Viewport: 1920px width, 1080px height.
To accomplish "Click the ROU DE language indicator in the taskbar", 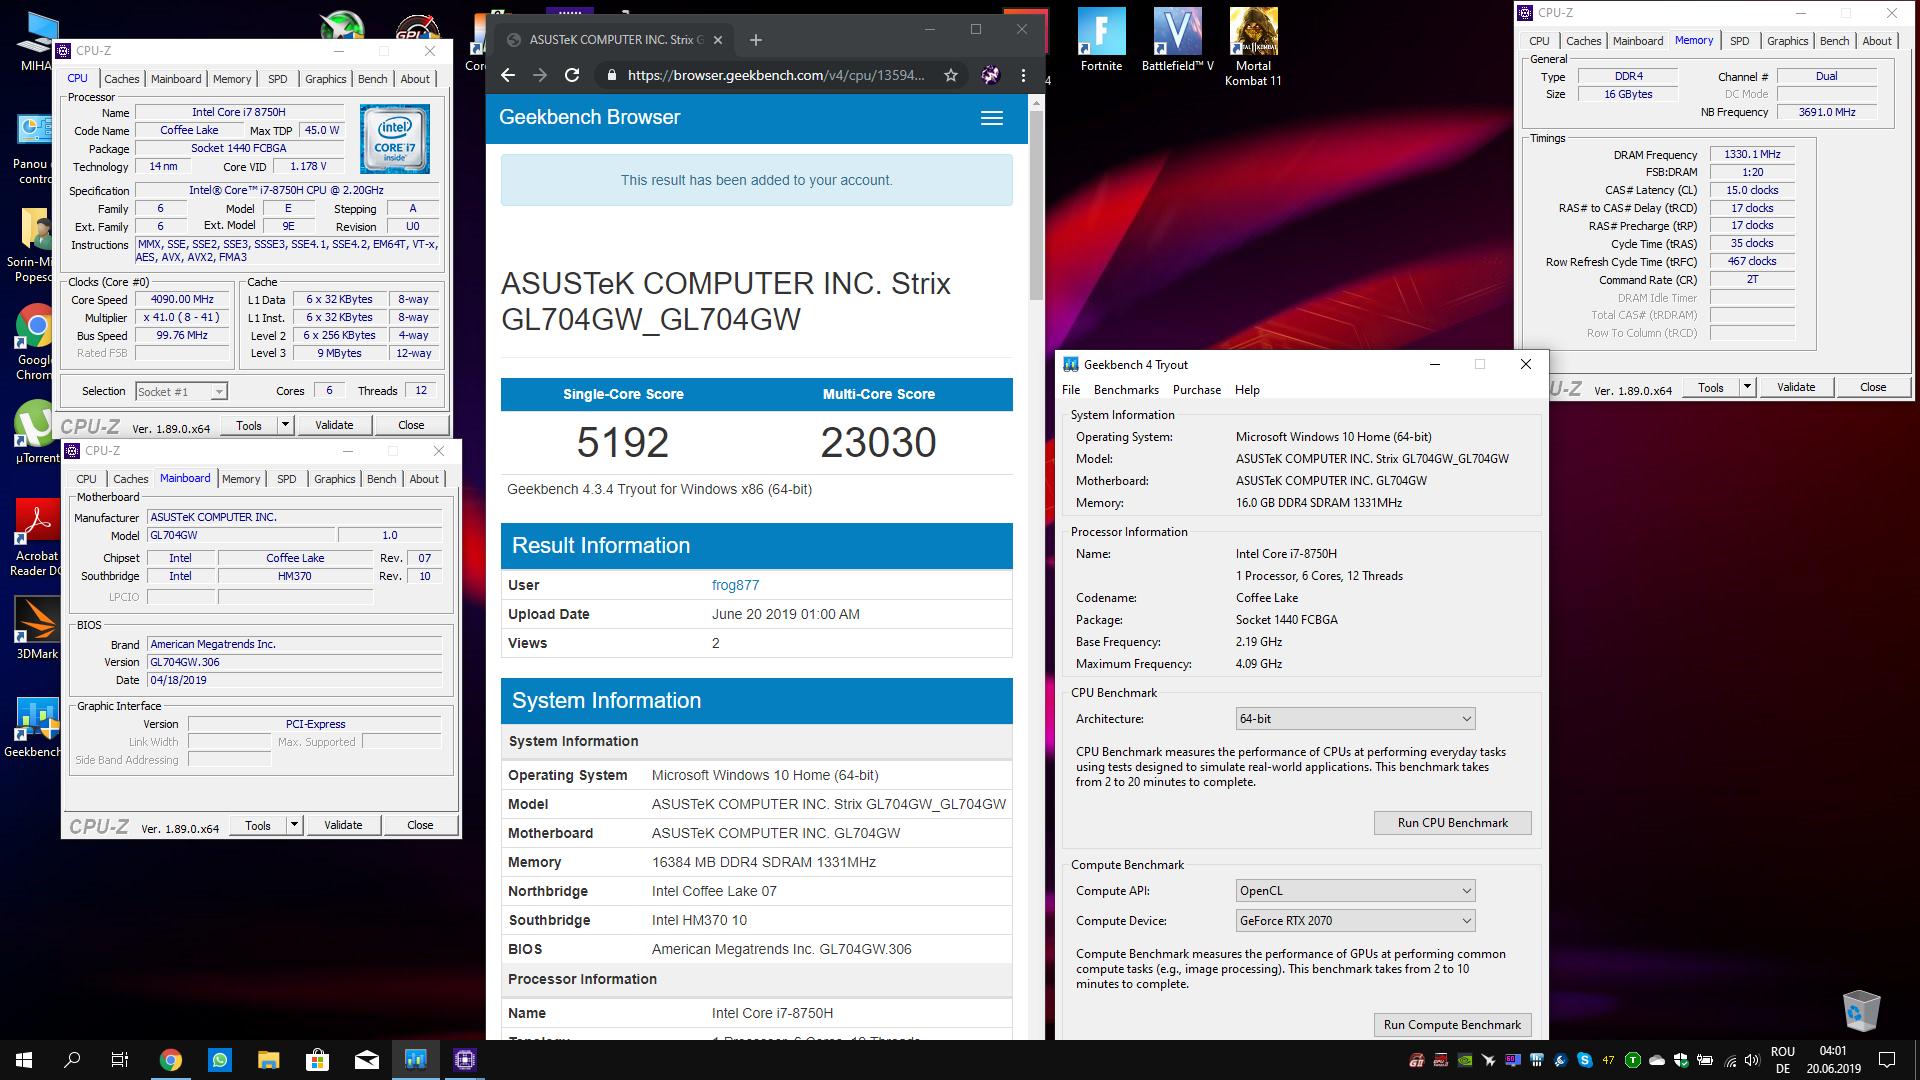I will click(x=1782, y=1060).
